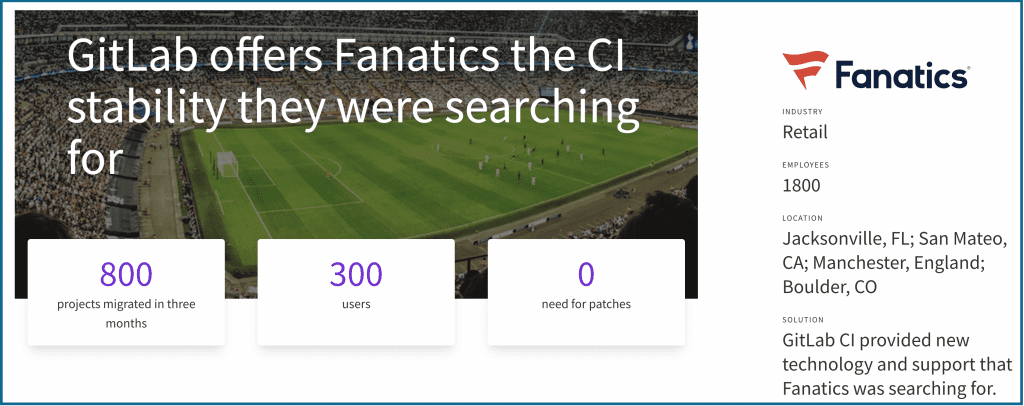Click the projects migrated in three months caption
The height and width of the screenshot is (406, 1024).
[x=126, y=313]
